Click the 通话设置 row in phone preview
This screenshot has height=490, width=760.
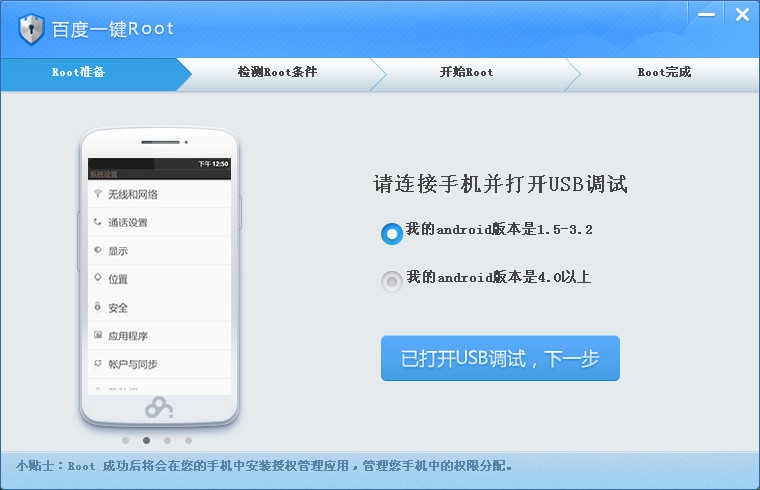159,222
